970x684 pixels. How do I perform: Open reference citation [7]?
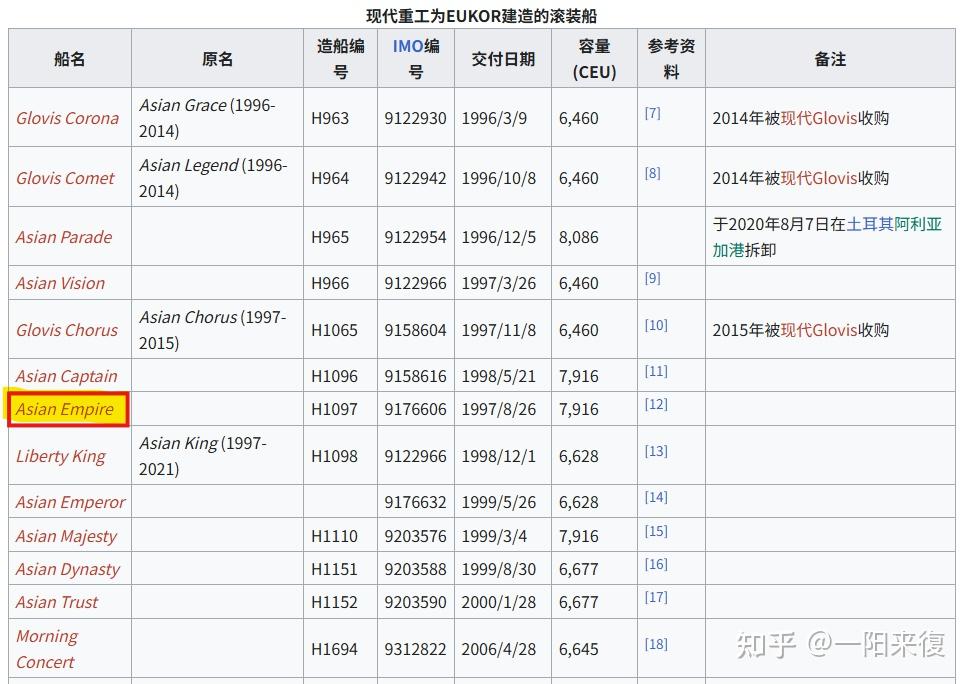click(652, 113)
